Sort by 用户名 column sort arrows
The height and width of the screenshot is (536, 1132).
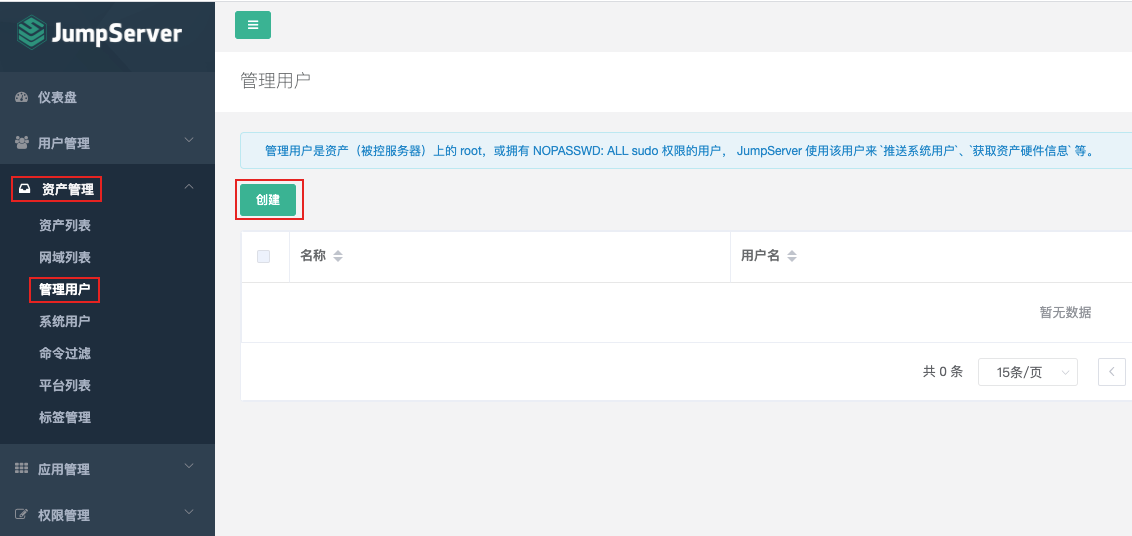pyautogui.click(x=792, y=256)
